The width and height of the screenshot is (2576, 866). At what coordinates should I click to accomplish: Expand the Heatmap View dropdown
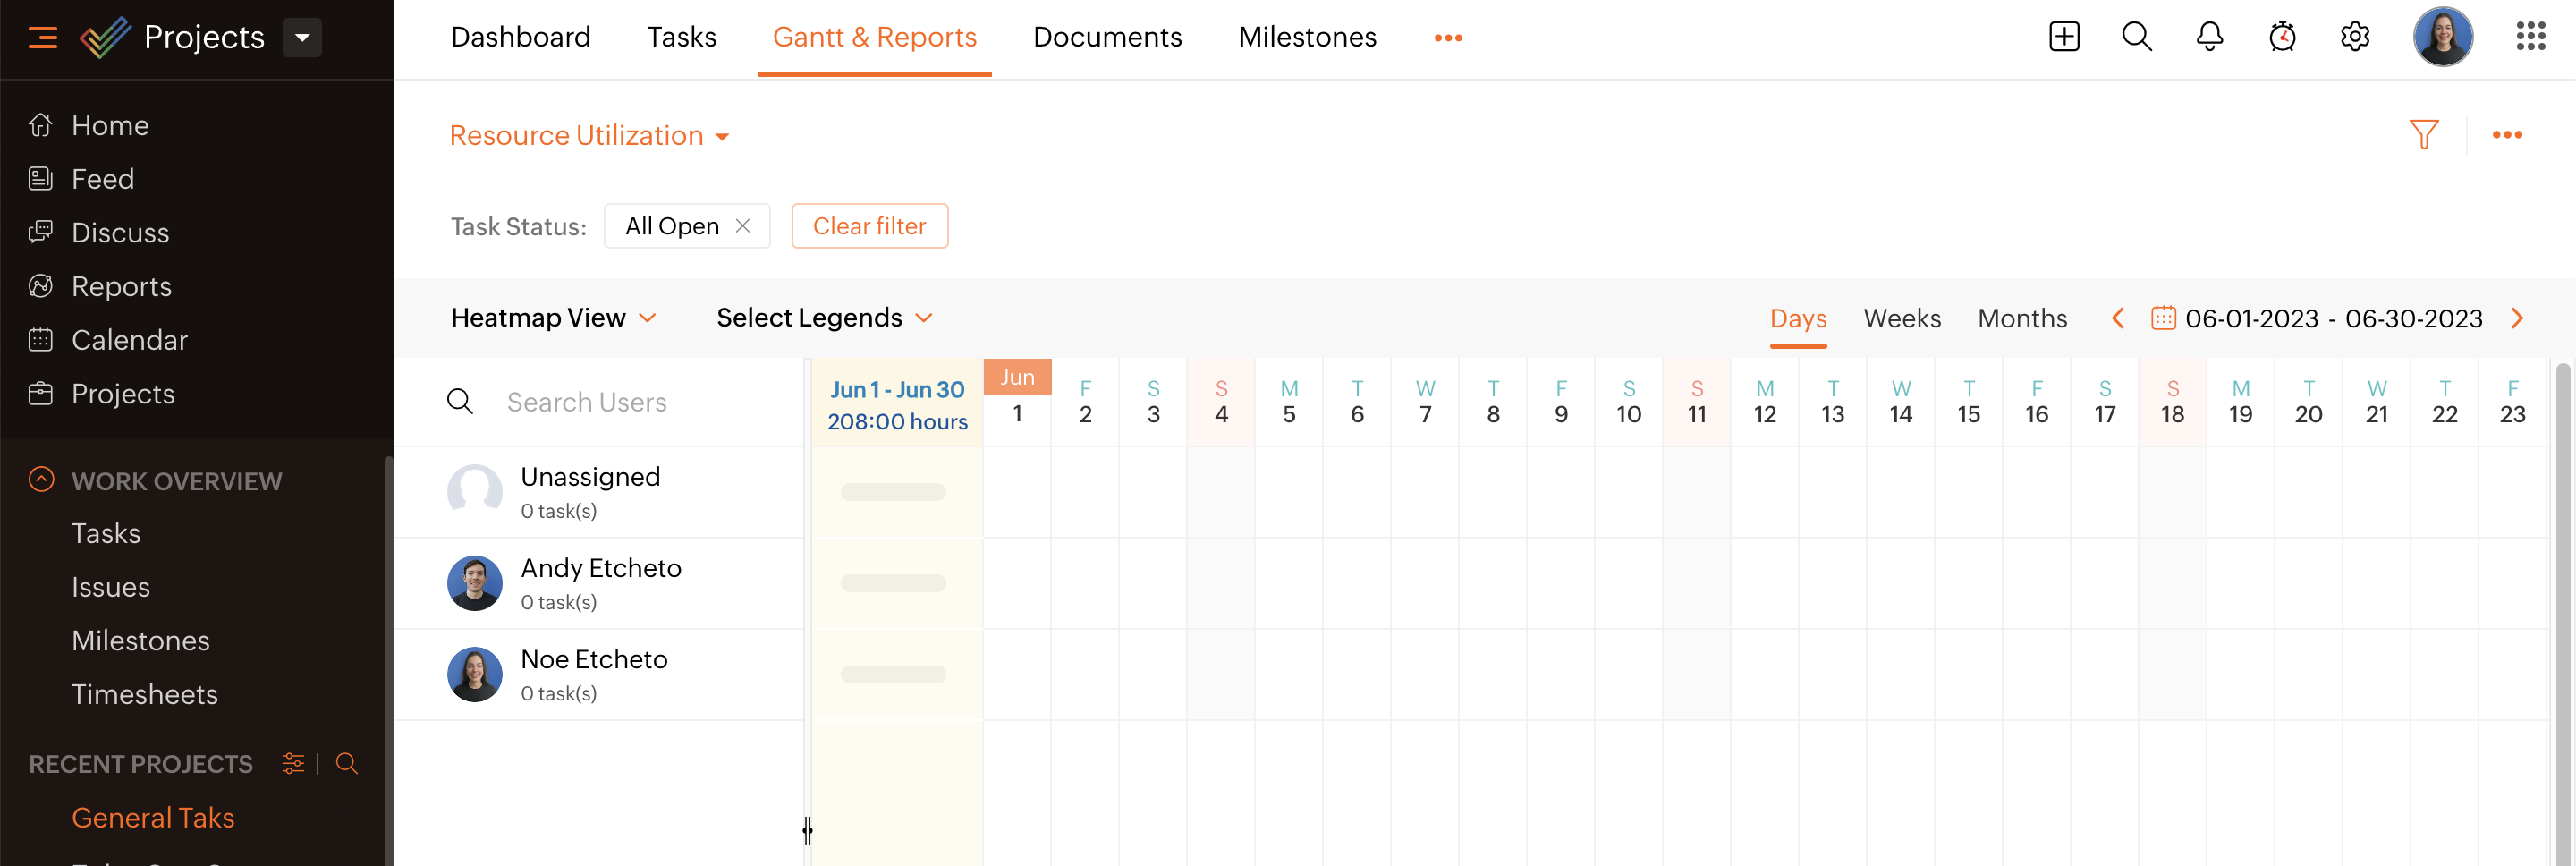point(554,318)
